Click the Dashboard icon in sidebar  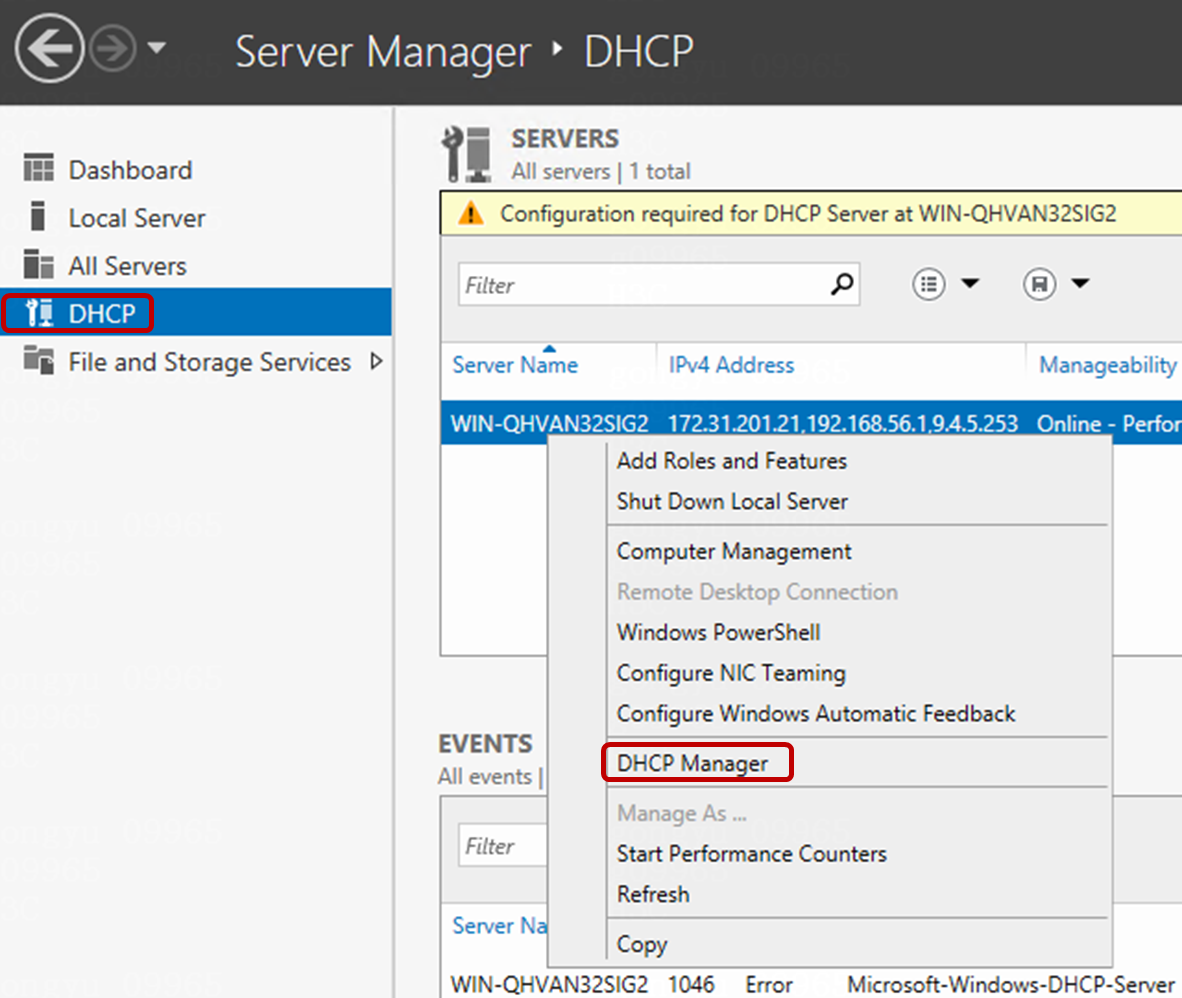pos(38,167)
